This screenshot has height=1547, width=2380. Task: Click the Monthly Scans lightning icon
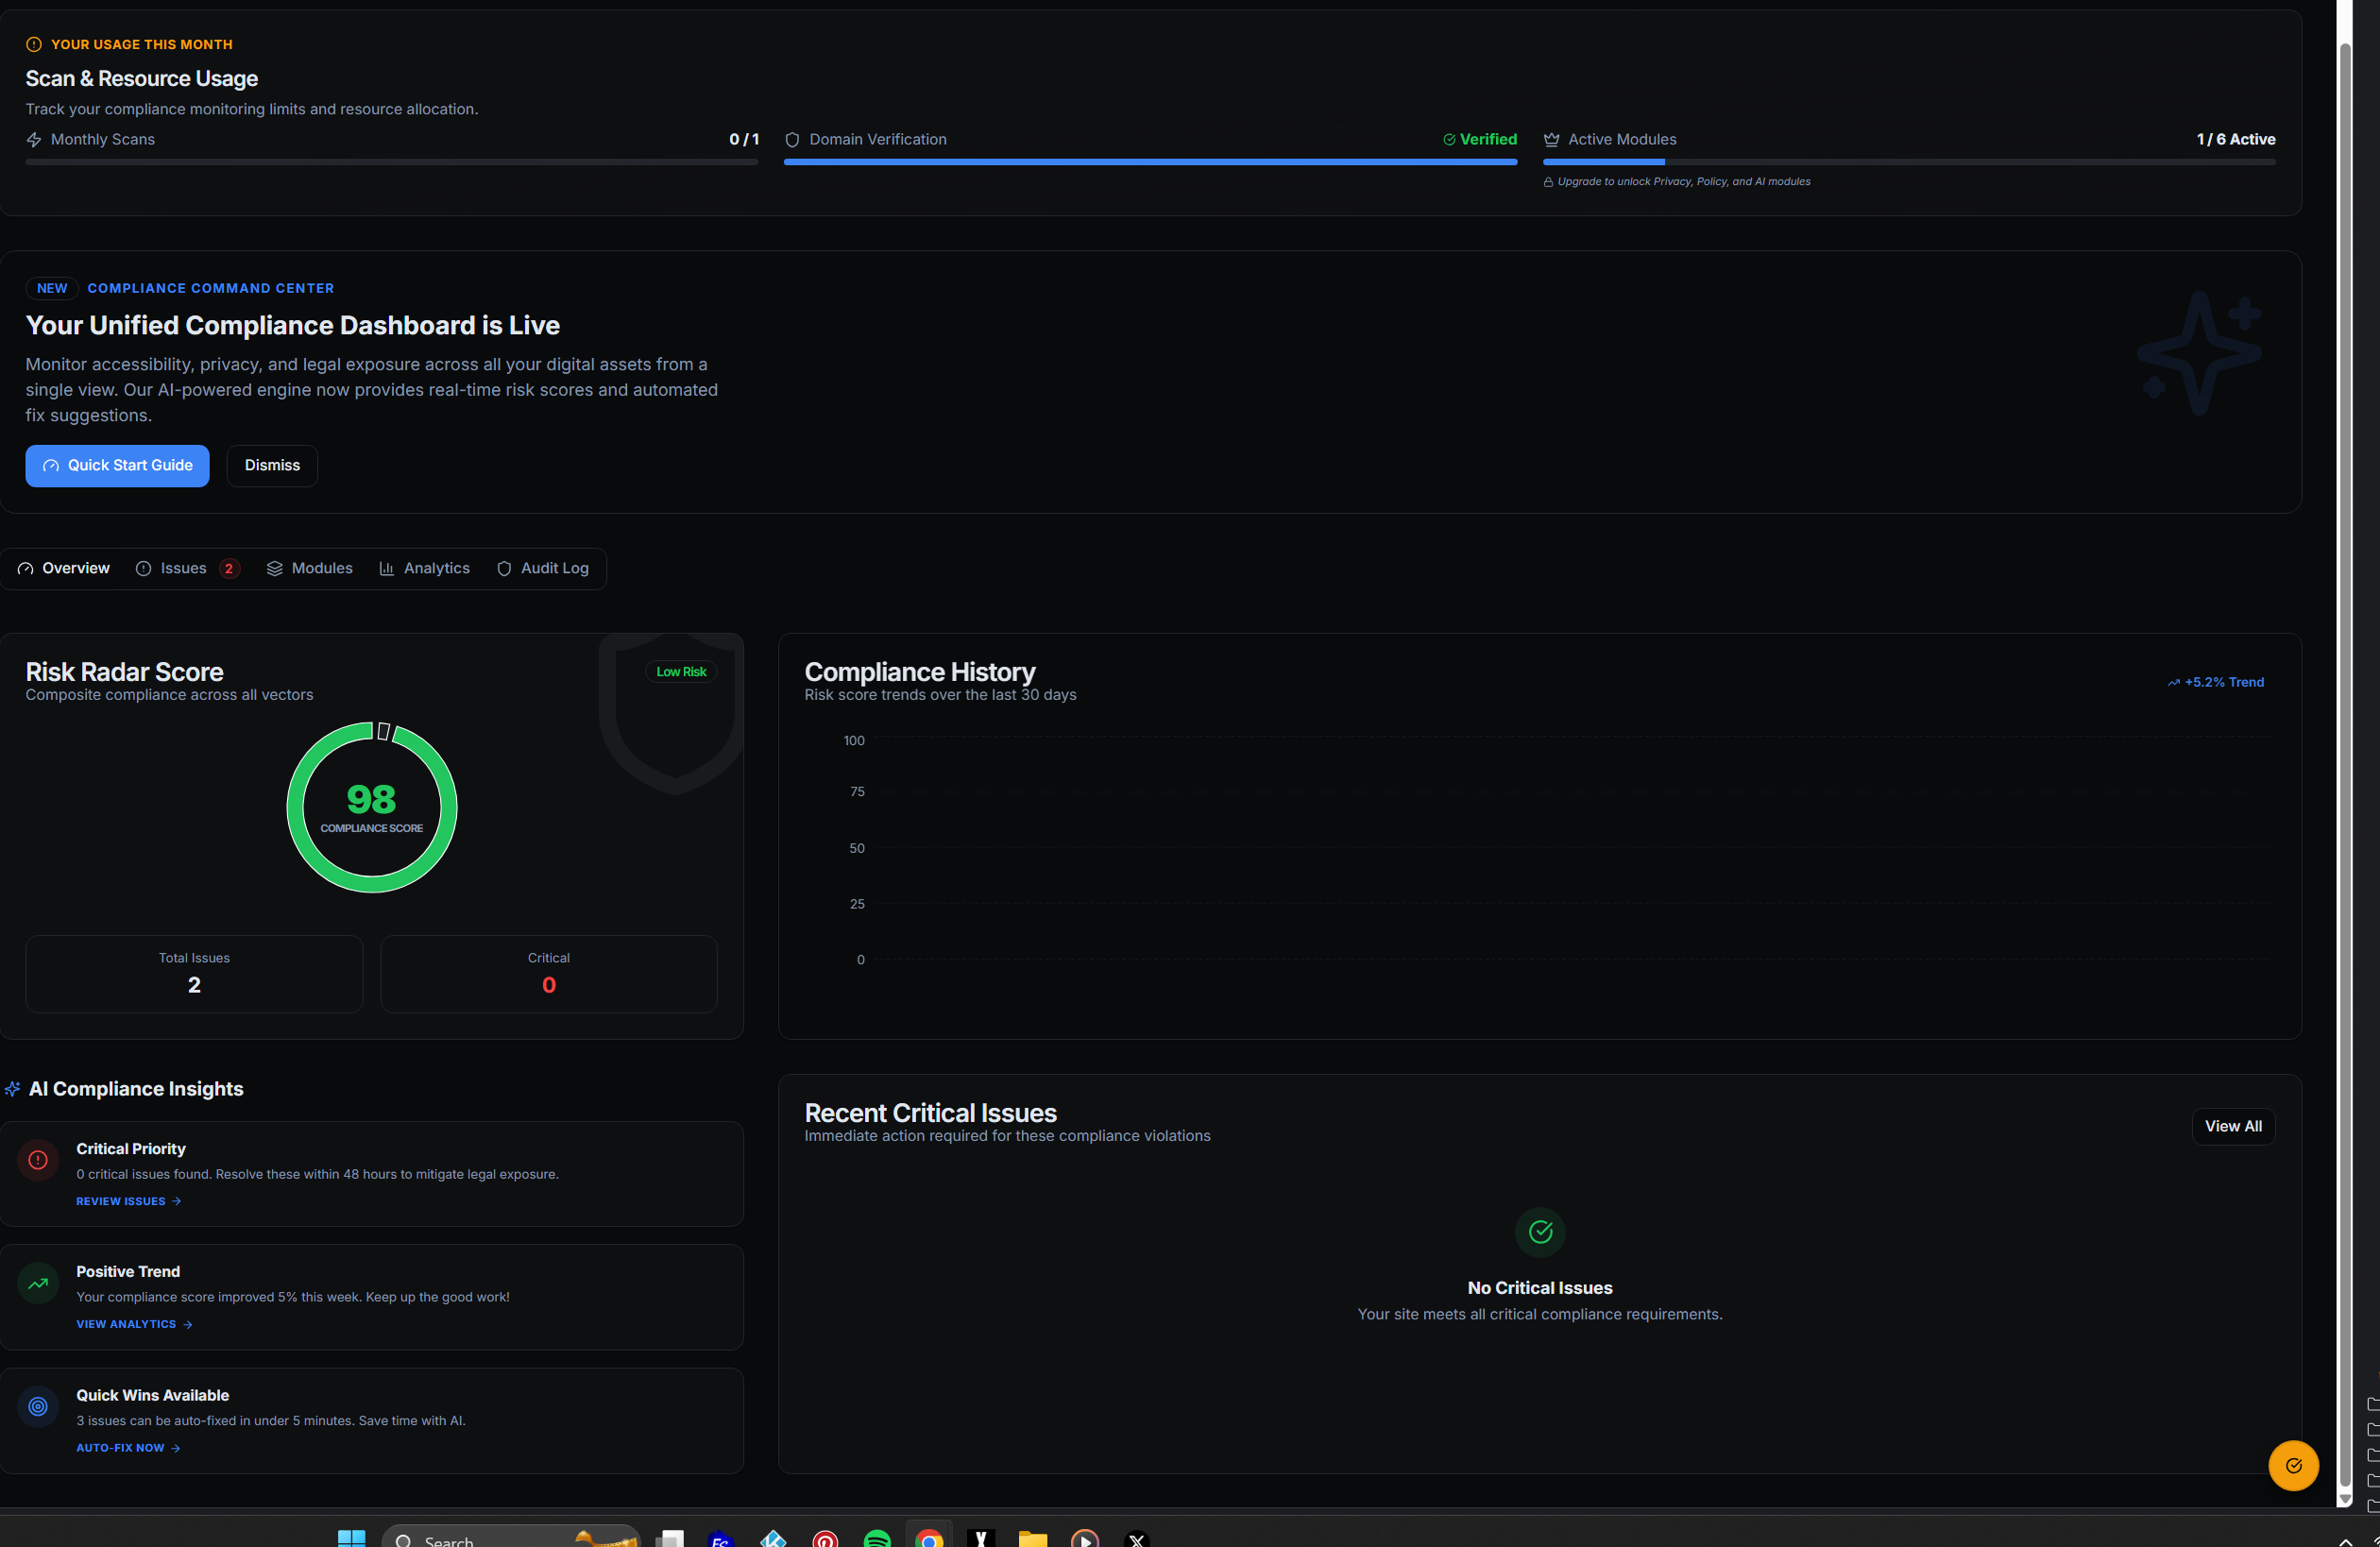34,140
